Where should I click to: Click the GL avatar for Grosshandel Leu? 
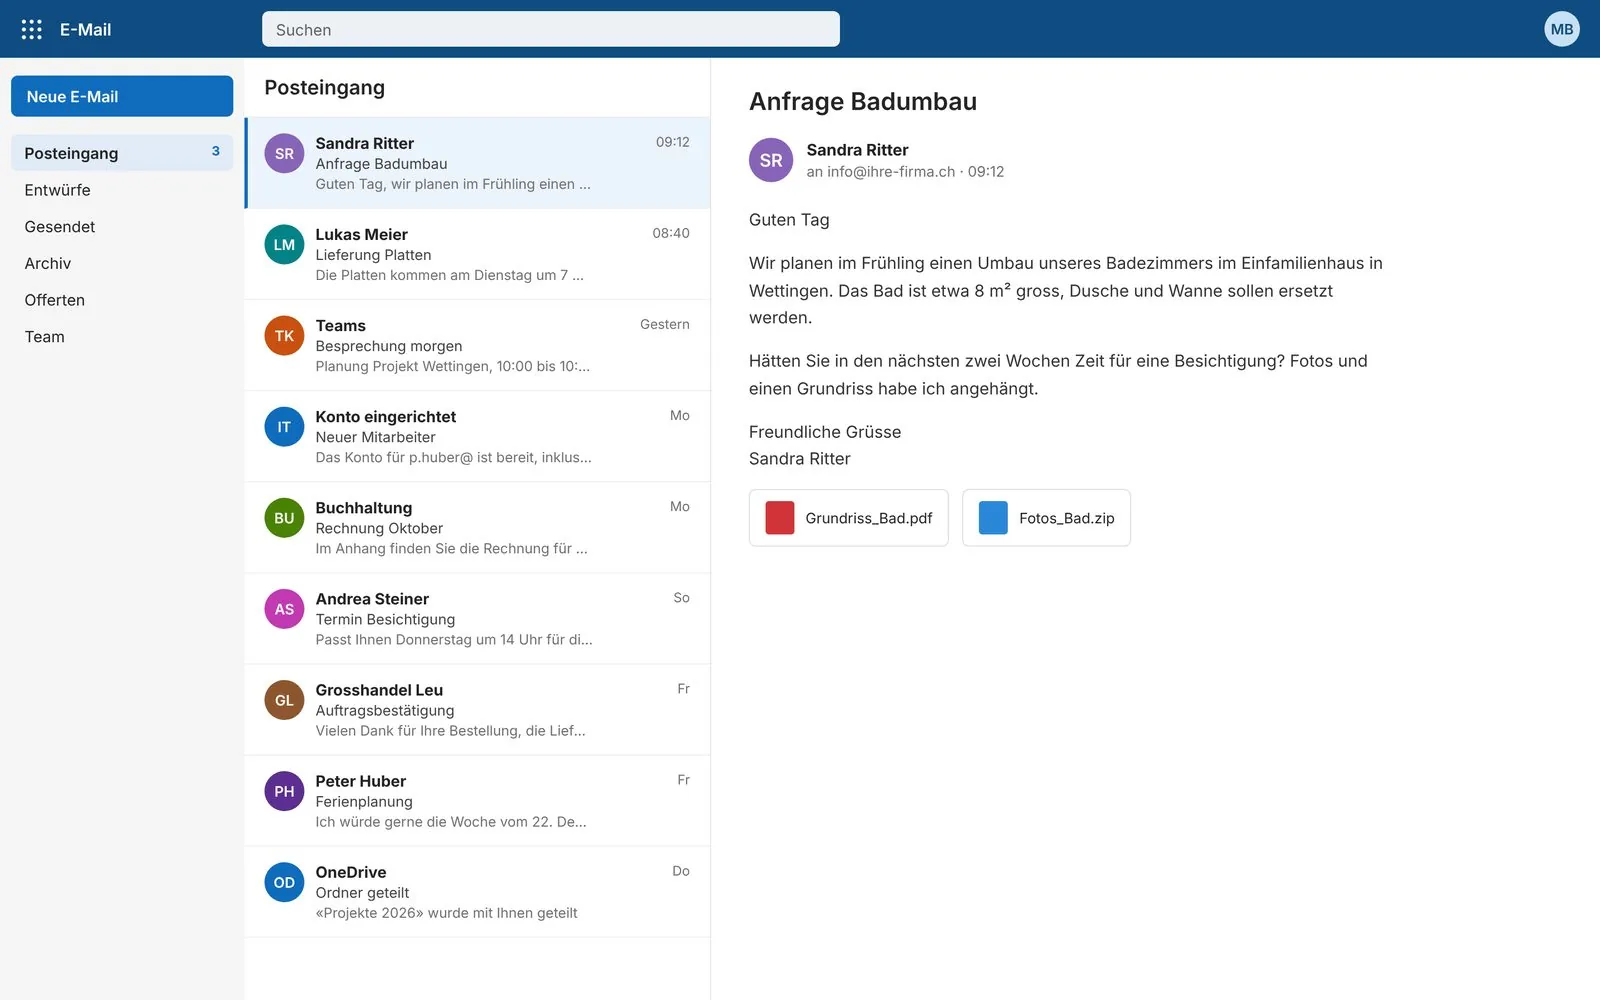284,699
